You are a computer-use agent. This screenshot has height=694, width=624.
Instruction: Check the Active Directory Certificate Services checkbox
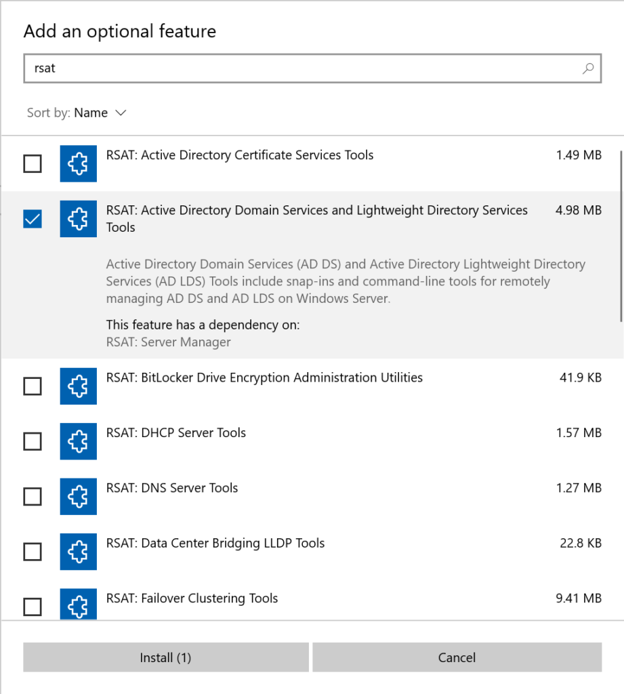33,164
